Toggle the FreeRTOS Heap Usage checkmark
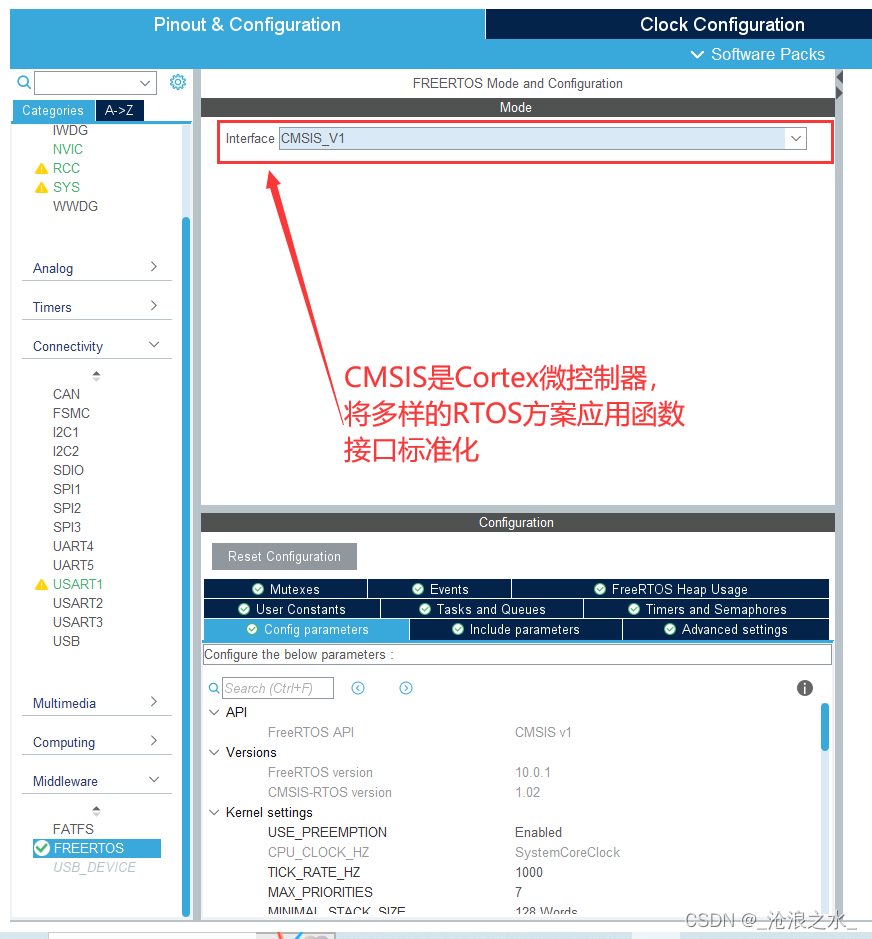Image resolution: width=872 pixels, height=939 pixels. [600, 588]
